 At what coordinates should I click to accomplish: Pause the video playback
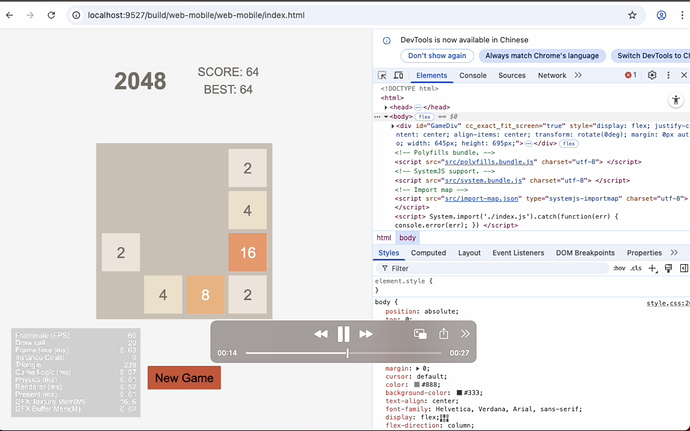pos(343,334)
